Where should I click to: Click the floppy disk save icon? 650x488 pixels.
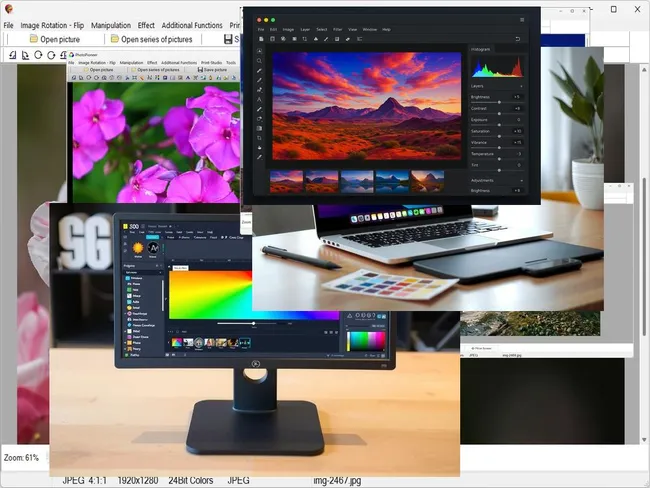tap(228, 39)
